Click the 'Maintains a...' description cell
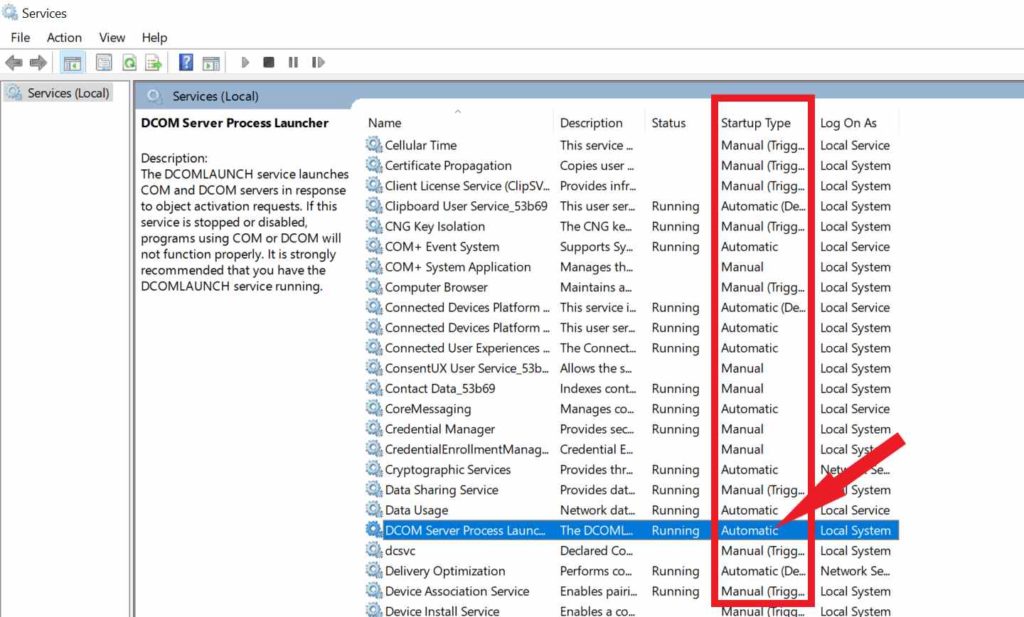The width and height of the screenshot is (1024, 617). tap(596, 287)
